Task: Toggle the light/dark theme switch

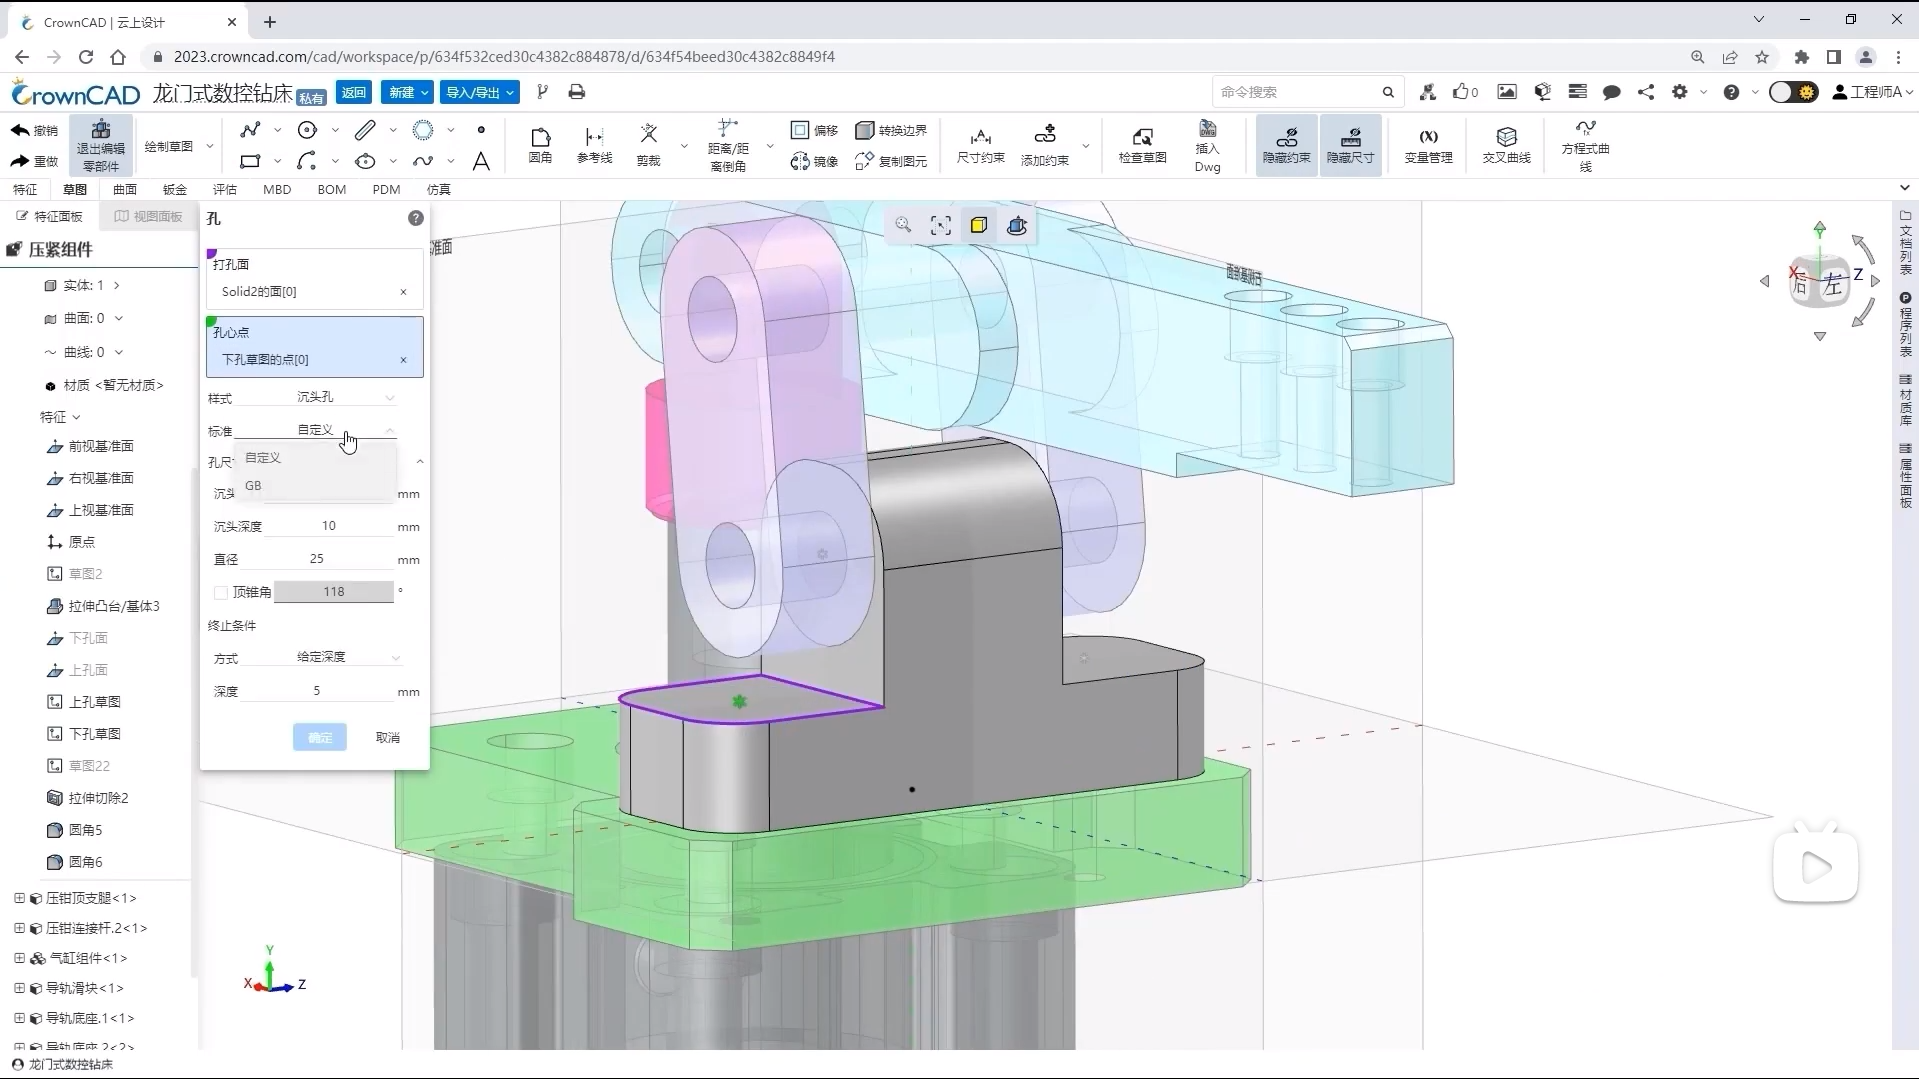Action: pos(1793,92)
